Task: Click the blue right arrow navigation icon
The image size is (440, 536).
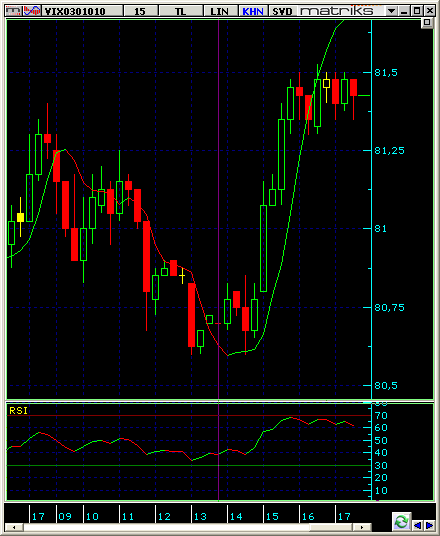Action: point(429,525)
